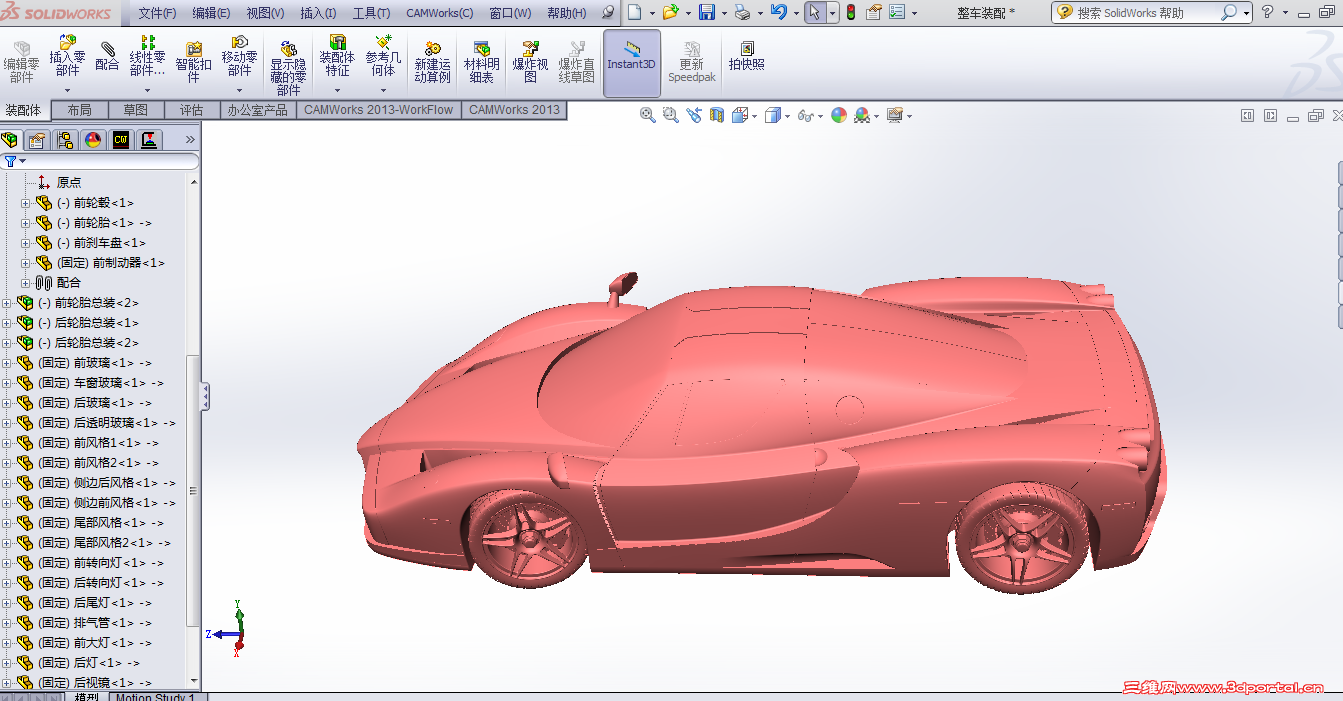Screen dimensions: 1343x701
Task: Click the Save icon in the title toolbar
Action: pos(707,13)
